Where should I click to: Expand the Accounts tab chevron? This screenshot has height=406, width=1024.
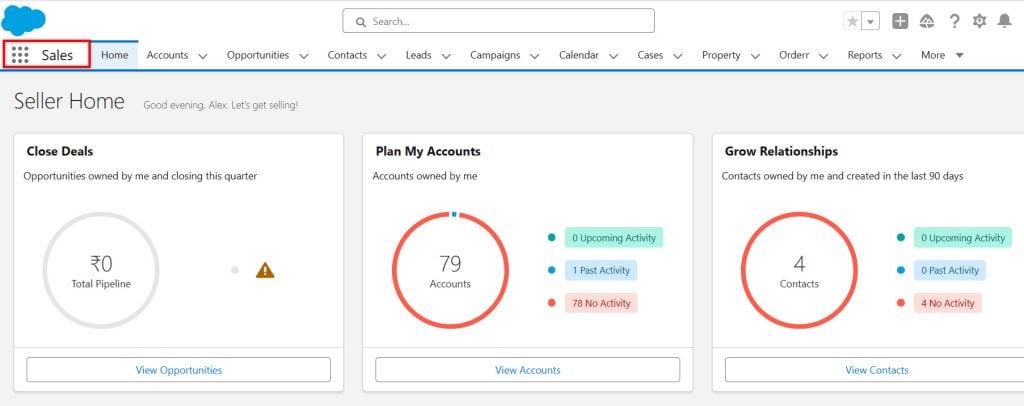(x=202, y=56)
